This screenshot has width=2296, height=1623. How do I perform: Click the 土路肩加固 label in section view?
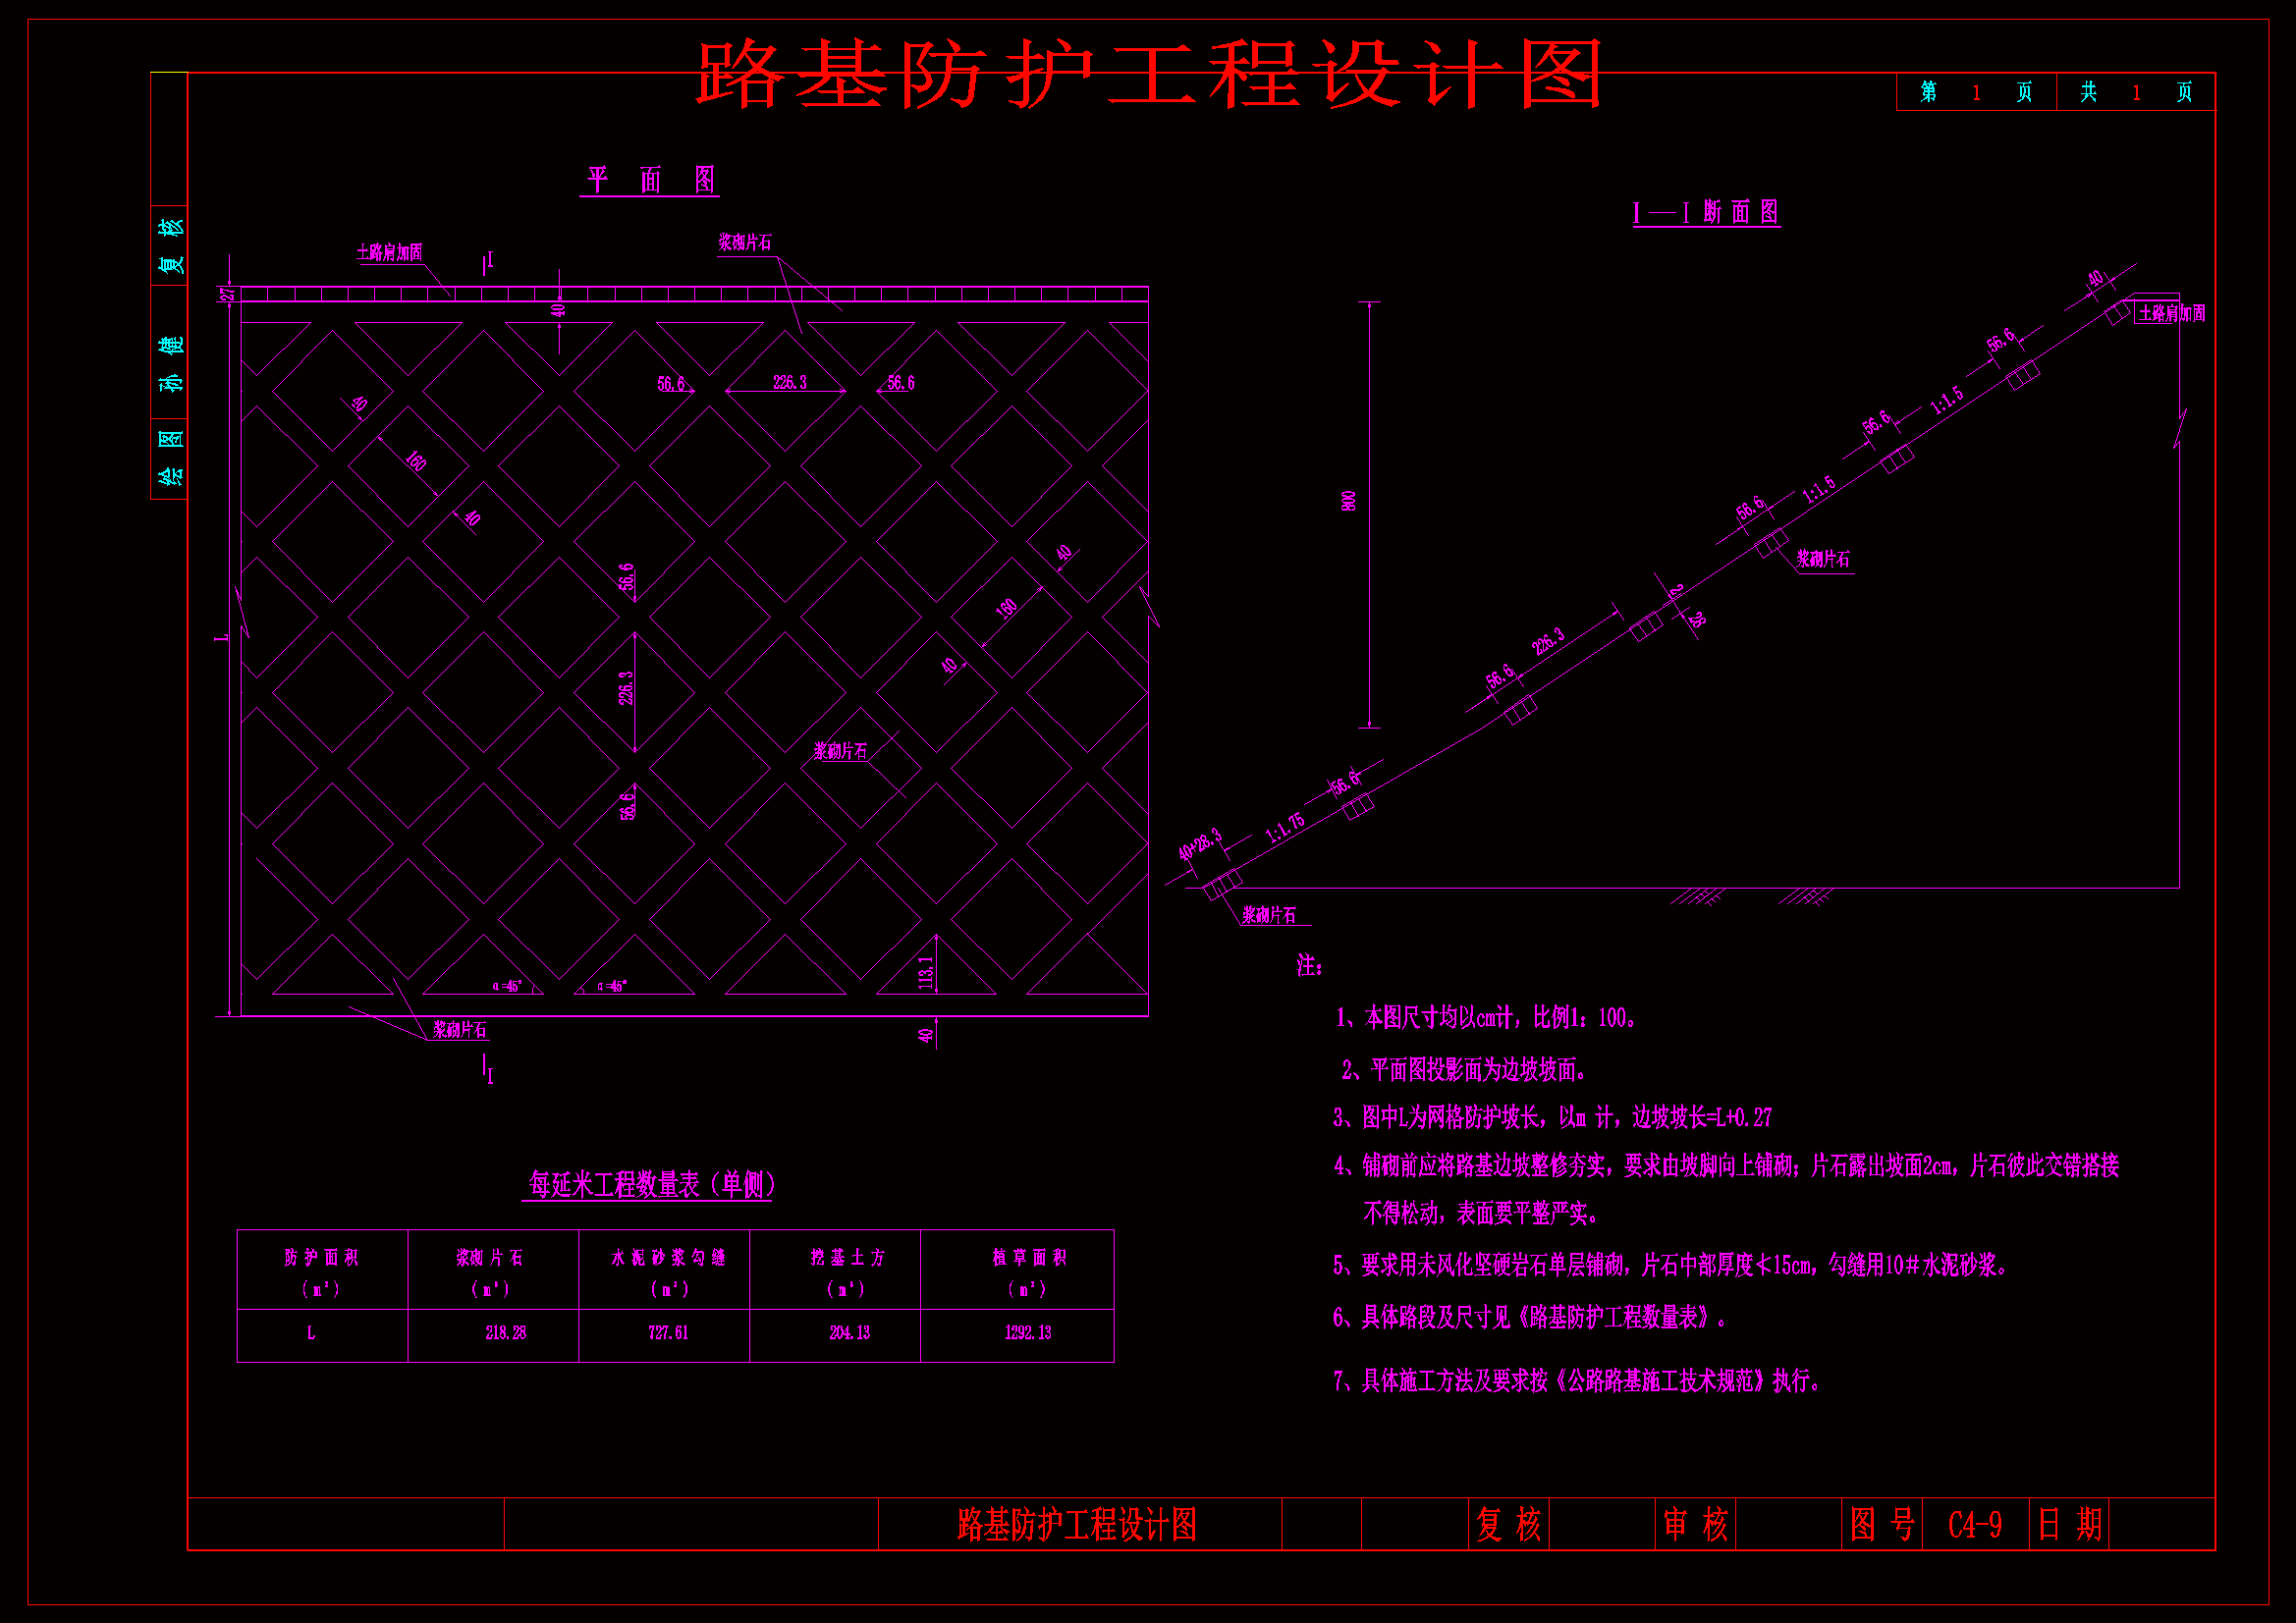coord(2171,313)
